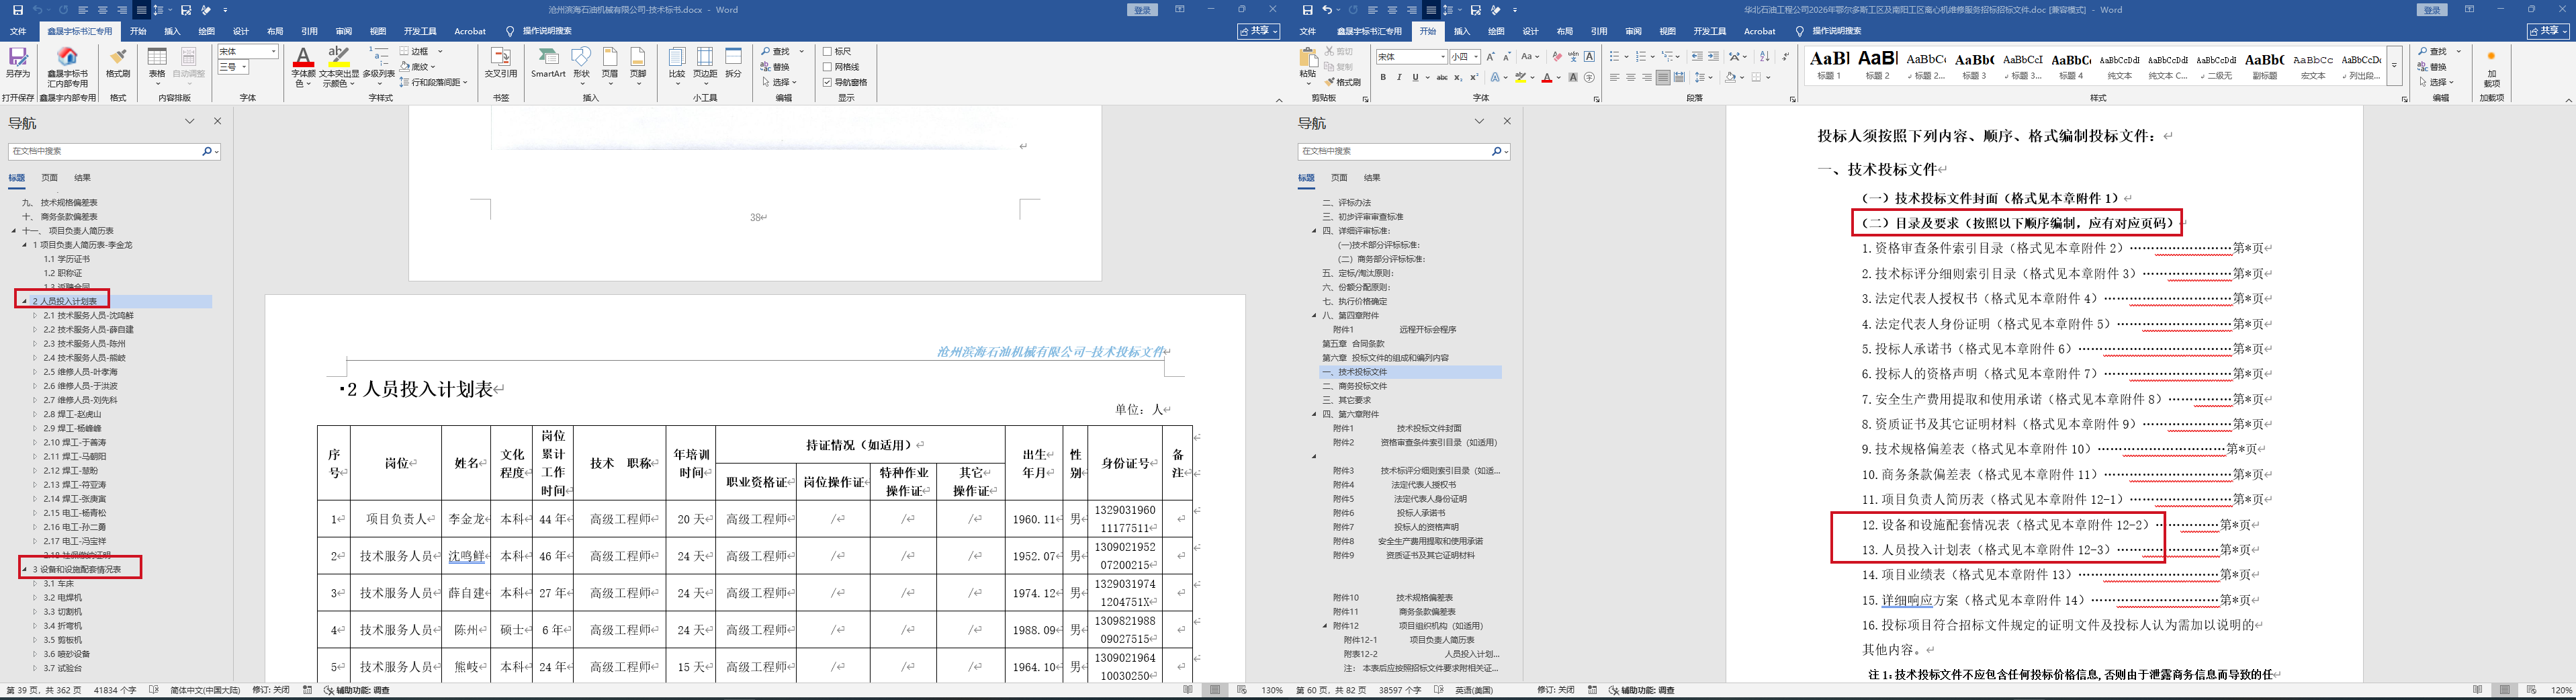
Task: Click the red font color button in right ribbon
Action: [x=1546, y=78]
